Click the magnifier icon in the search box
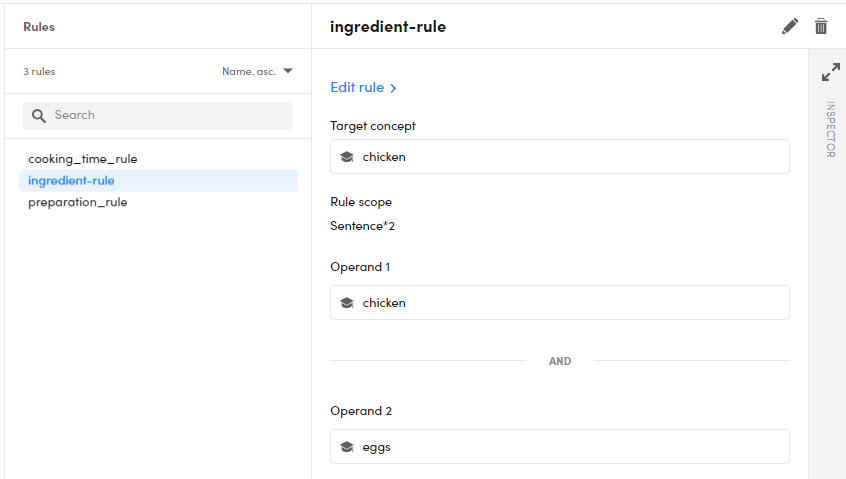The width and height of the screenshot is (846, 479). (x=39, y=116)
